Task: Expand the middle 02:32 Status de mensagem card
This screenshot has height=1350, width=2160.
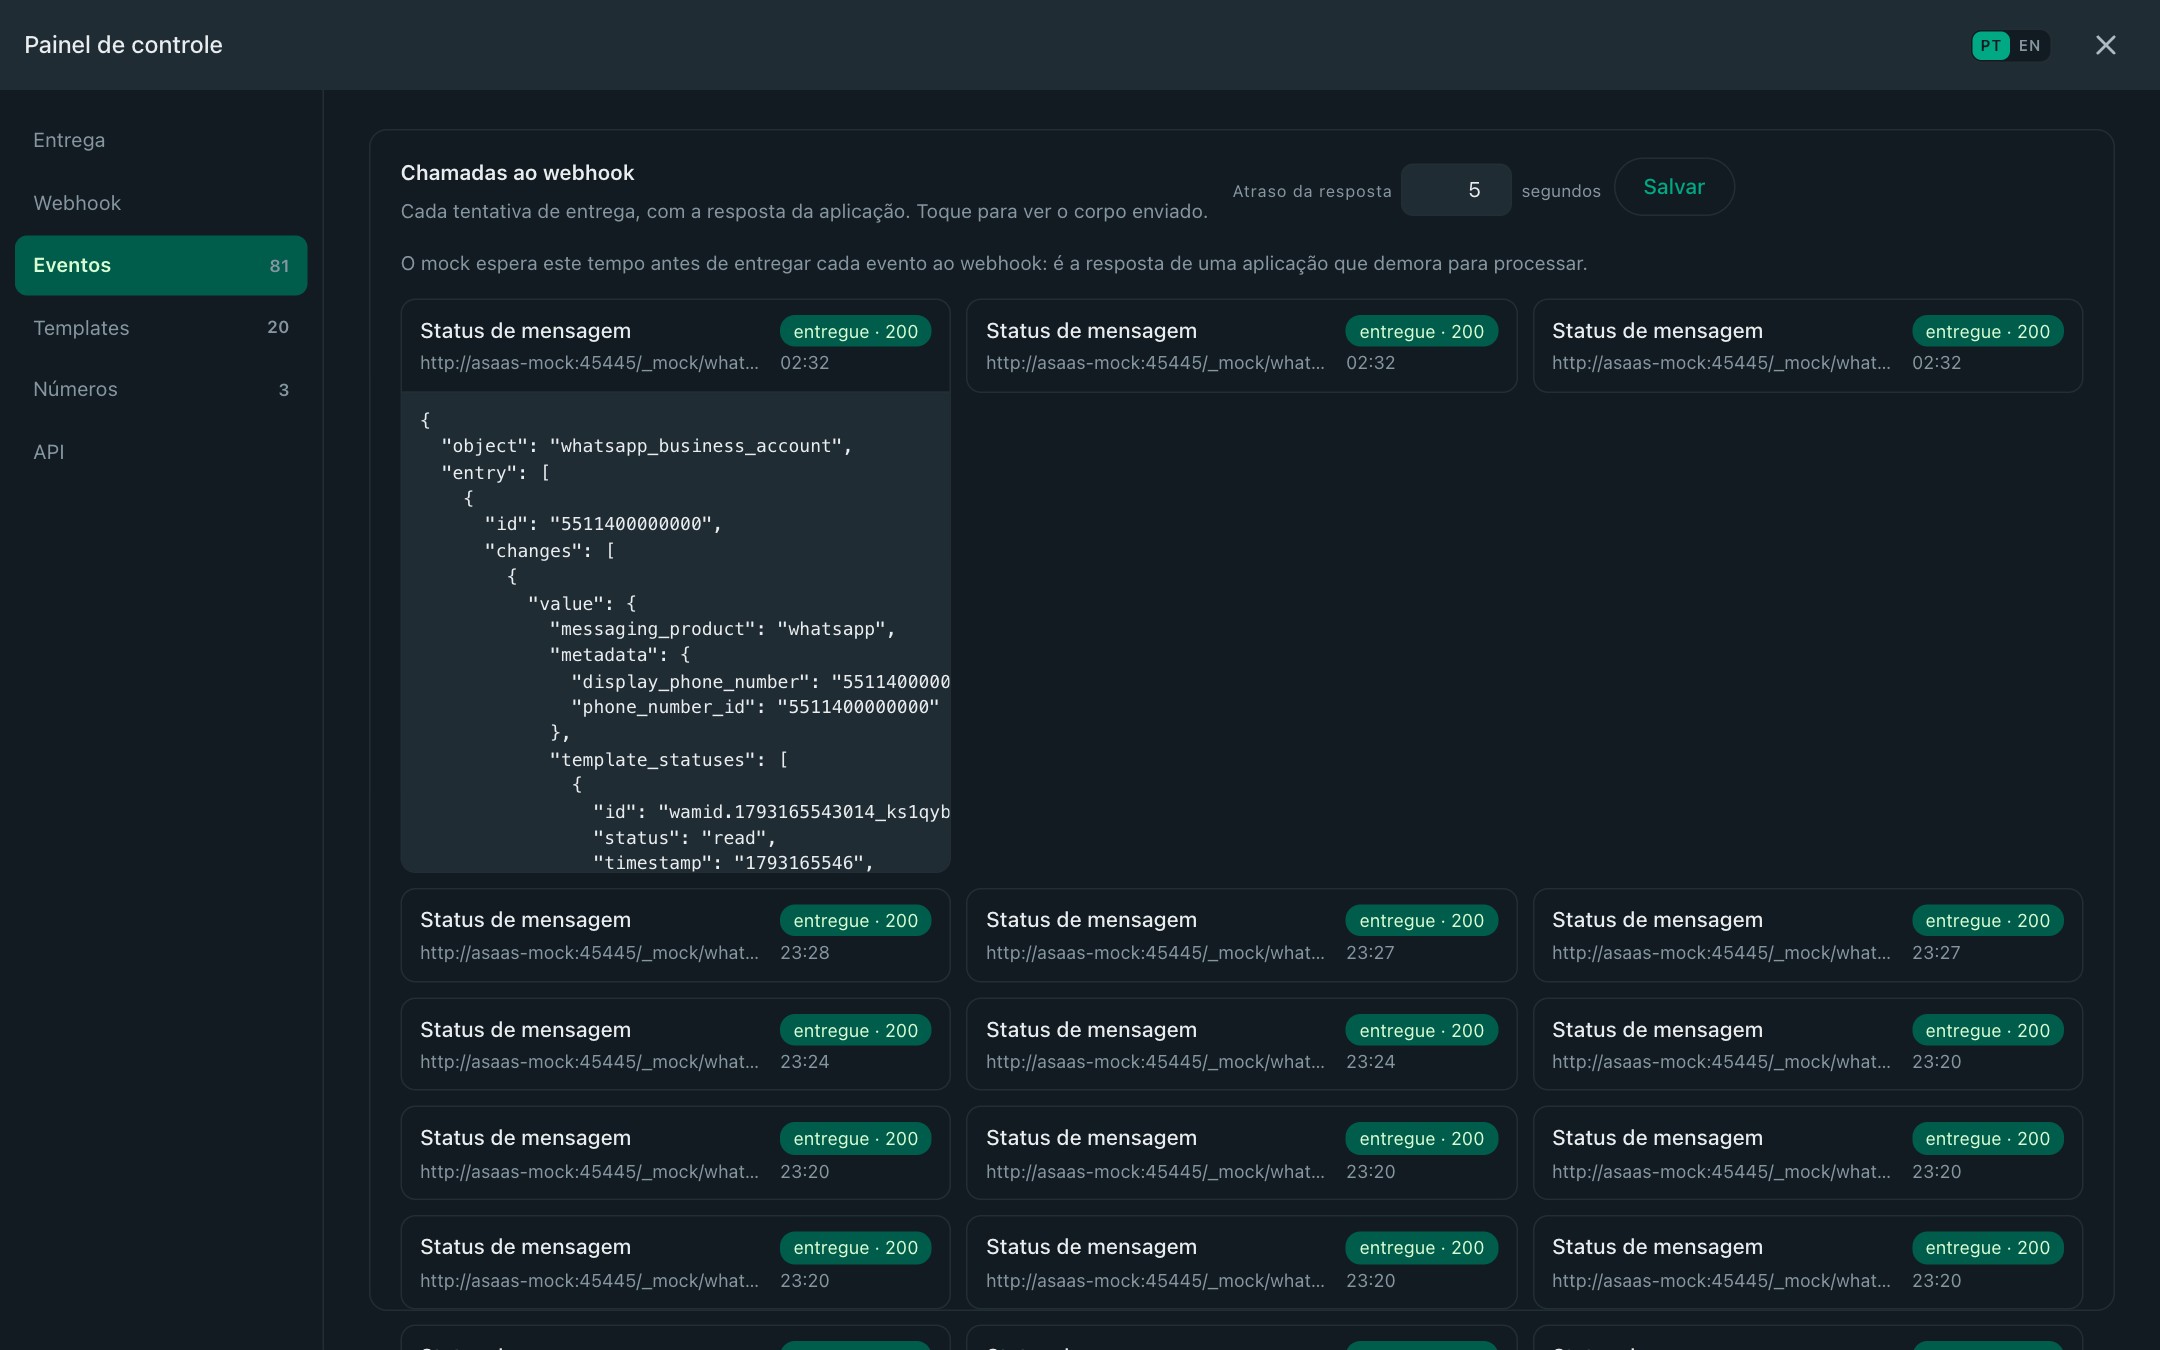Action: pos(1241,345)
